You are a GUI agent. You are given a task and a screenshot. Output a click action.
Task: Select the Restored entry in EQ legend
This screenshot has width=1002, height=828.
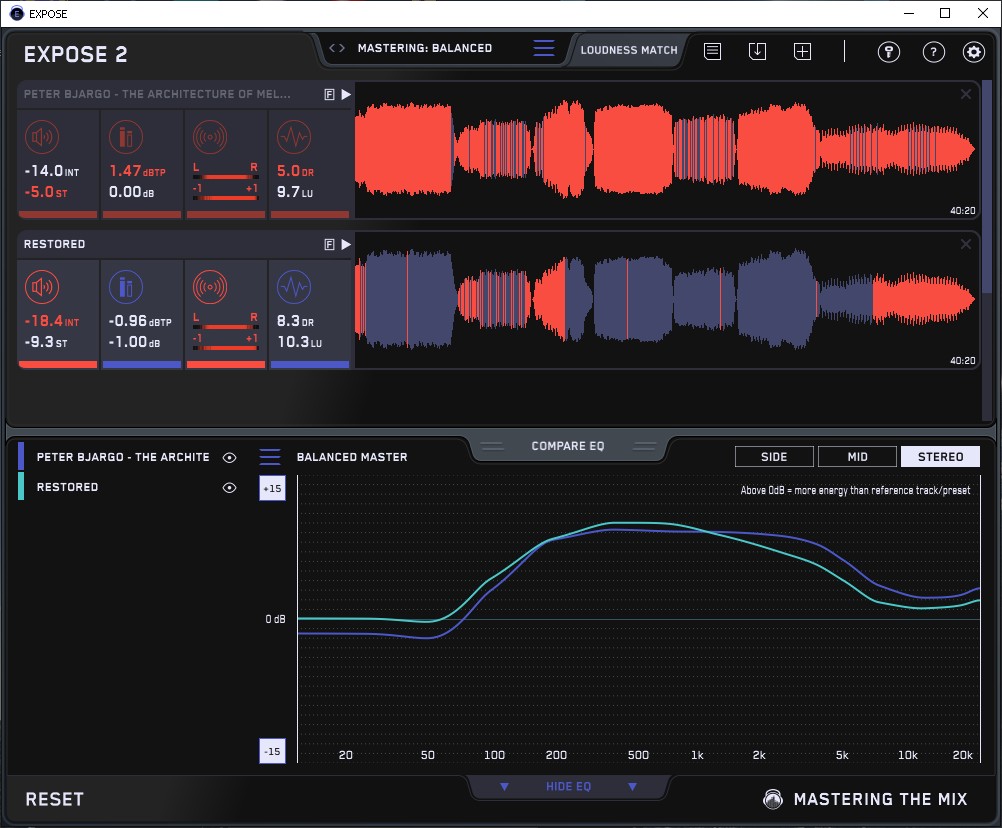tap(67, 487)
